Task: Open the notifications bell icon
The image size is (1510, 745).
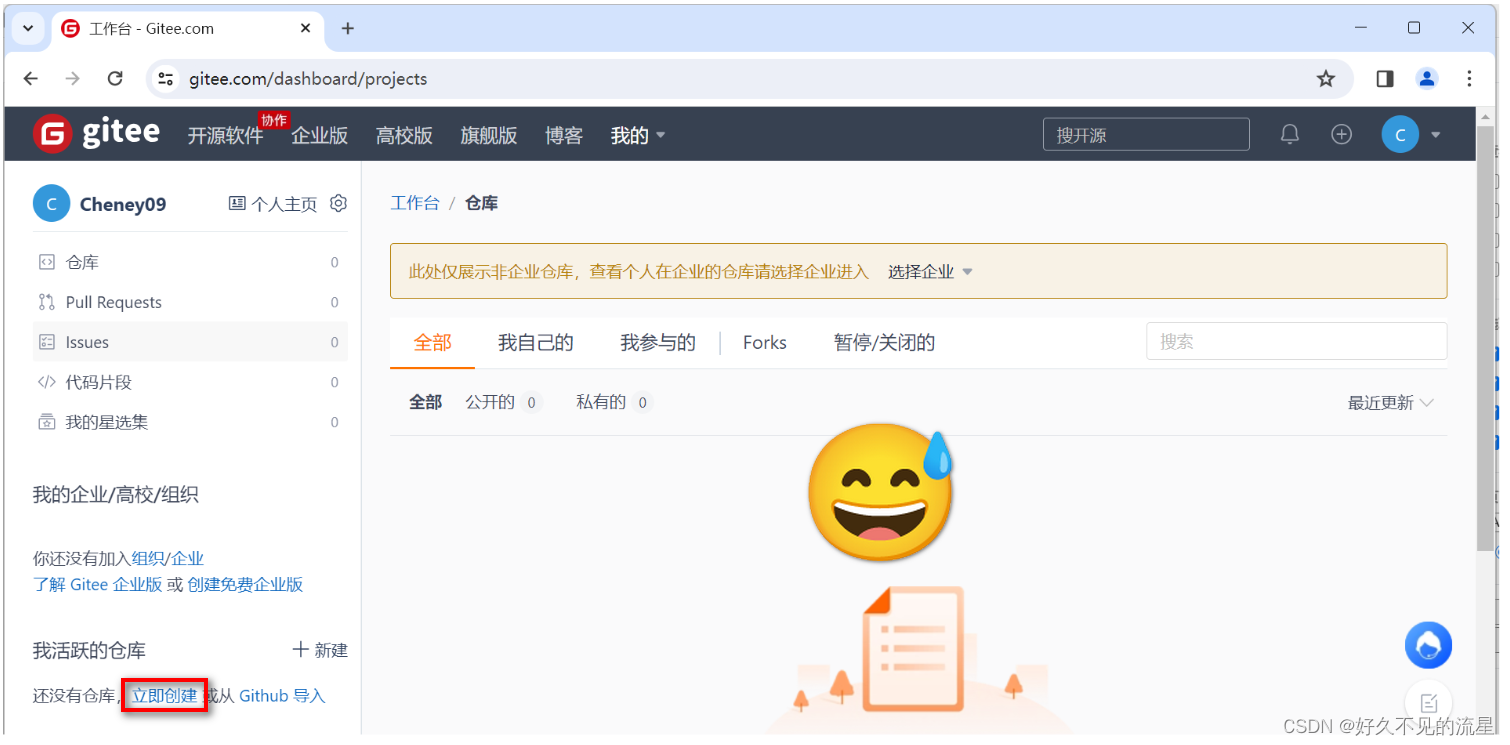Action: [1290, 134]
